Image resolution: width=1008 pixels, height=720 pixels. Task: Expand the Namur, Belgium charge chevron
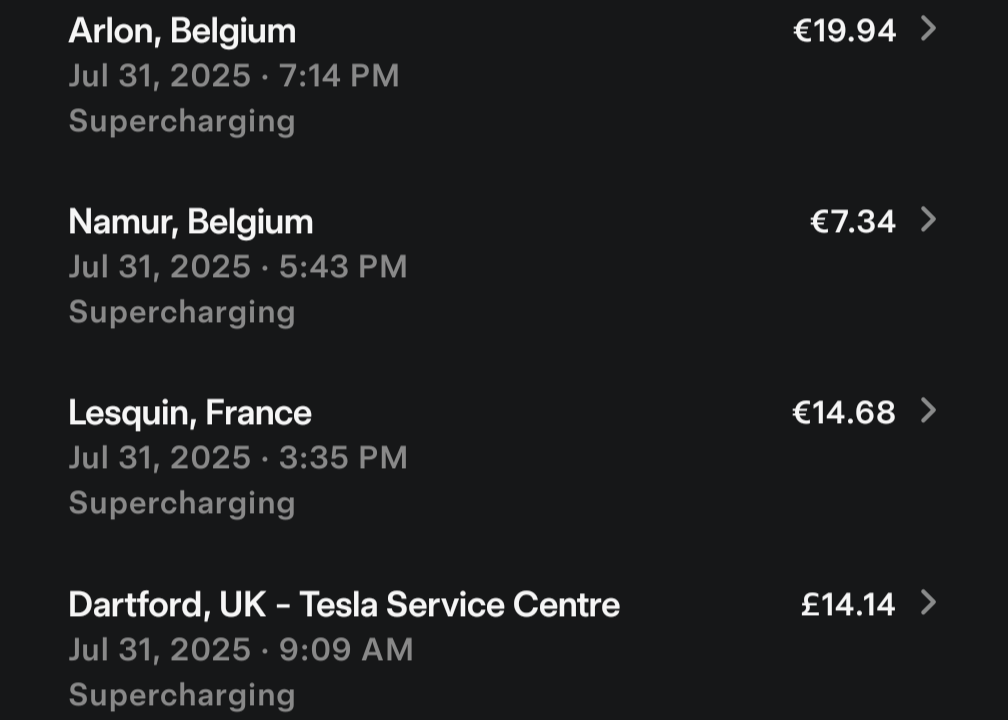[x=928, y=220]
